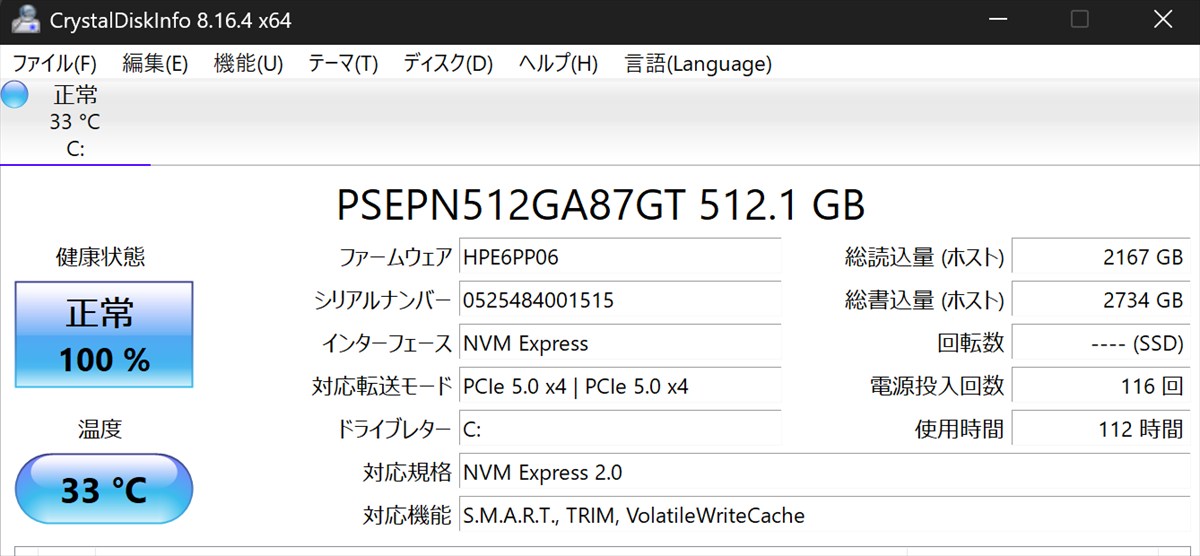This screenshot has width=1200, height=556.
Task: Click the interface field NVM Express
Action: pos(620,343)
